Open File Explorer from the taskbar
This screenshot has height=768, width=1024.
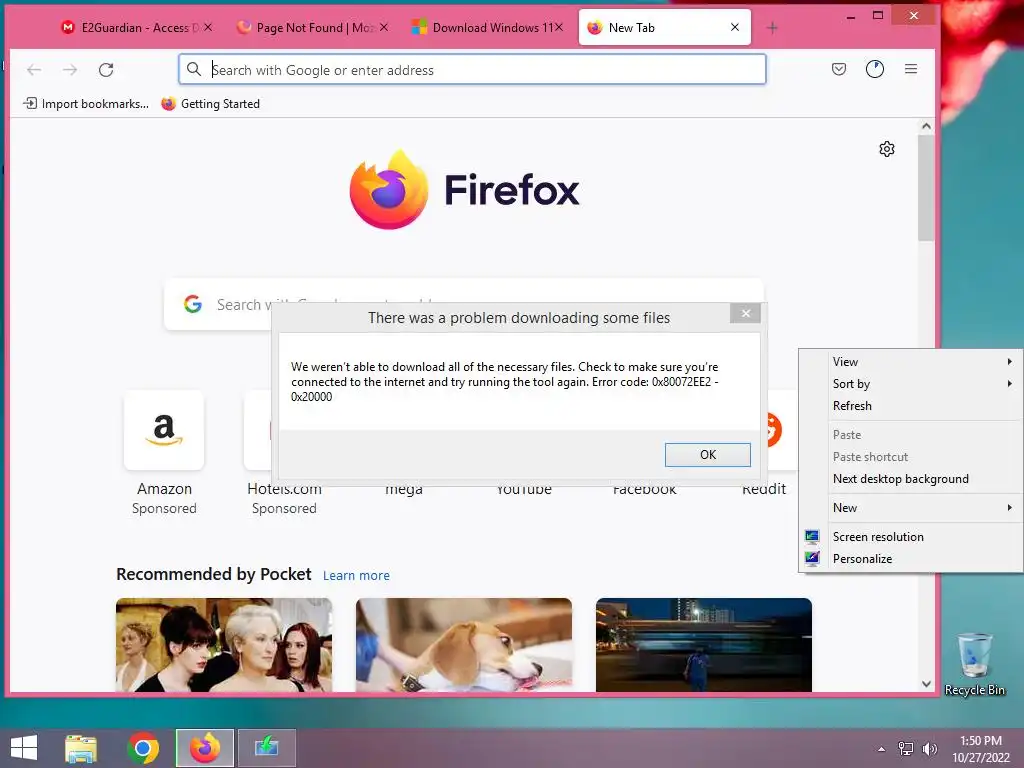coord(81,748)
